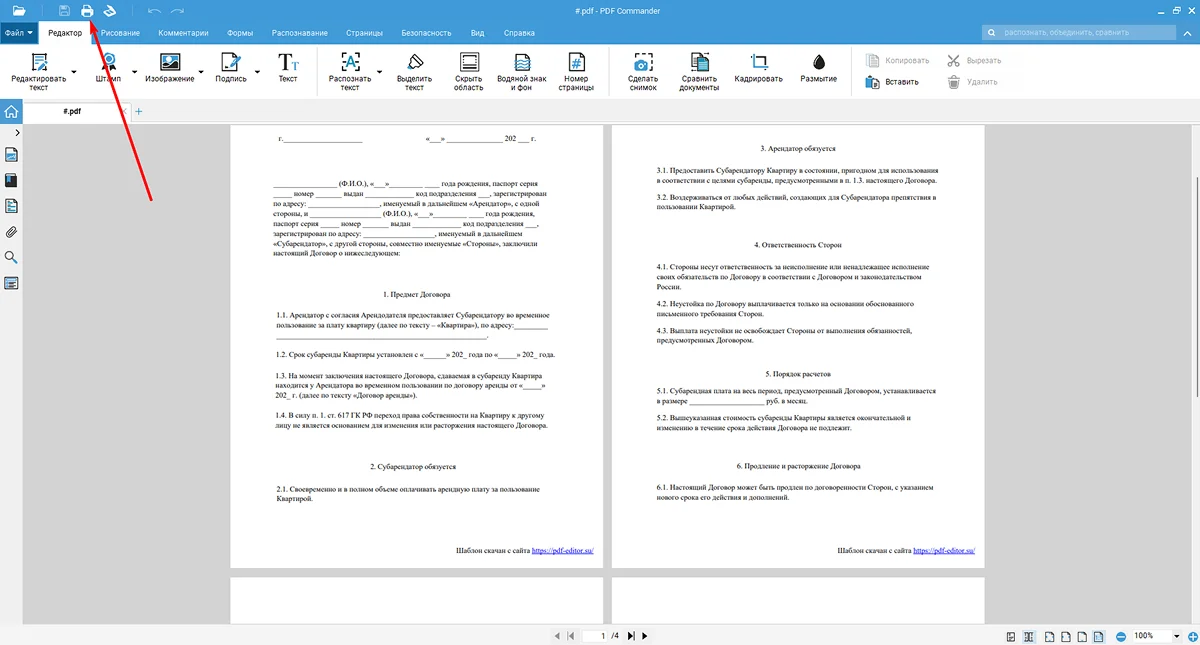
Task: Choose the Изображение tool
Action: 169,68
